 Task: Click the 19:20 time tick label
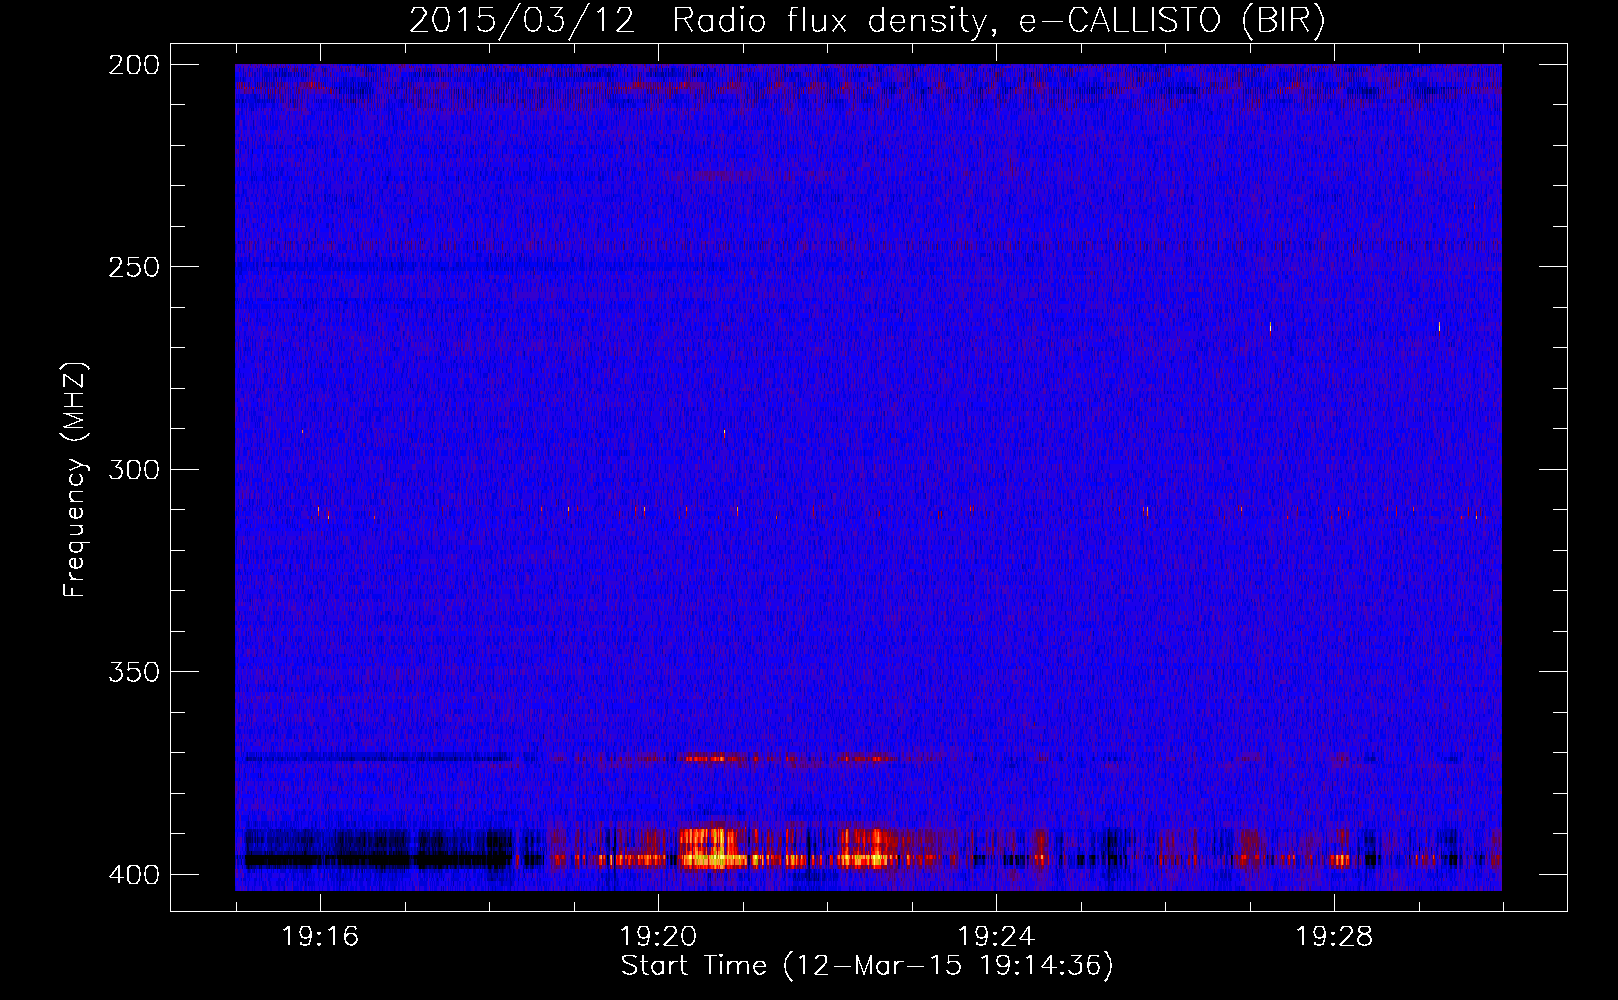click(658, 936)
